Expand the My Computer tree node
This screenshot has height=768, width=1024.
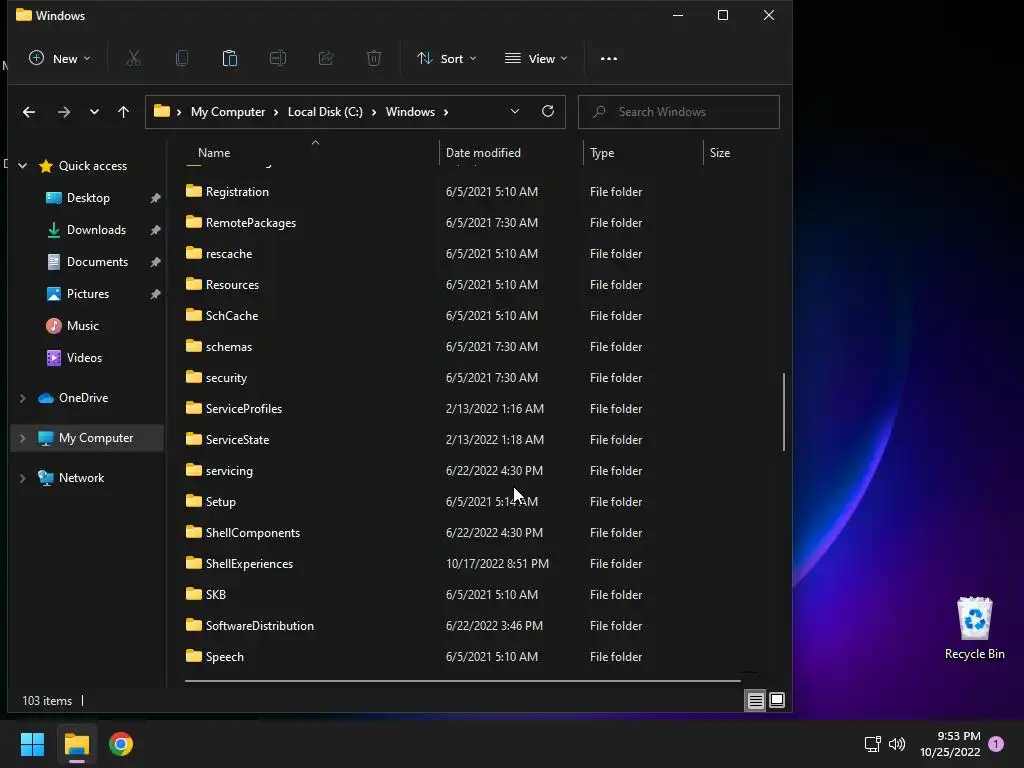23,438
